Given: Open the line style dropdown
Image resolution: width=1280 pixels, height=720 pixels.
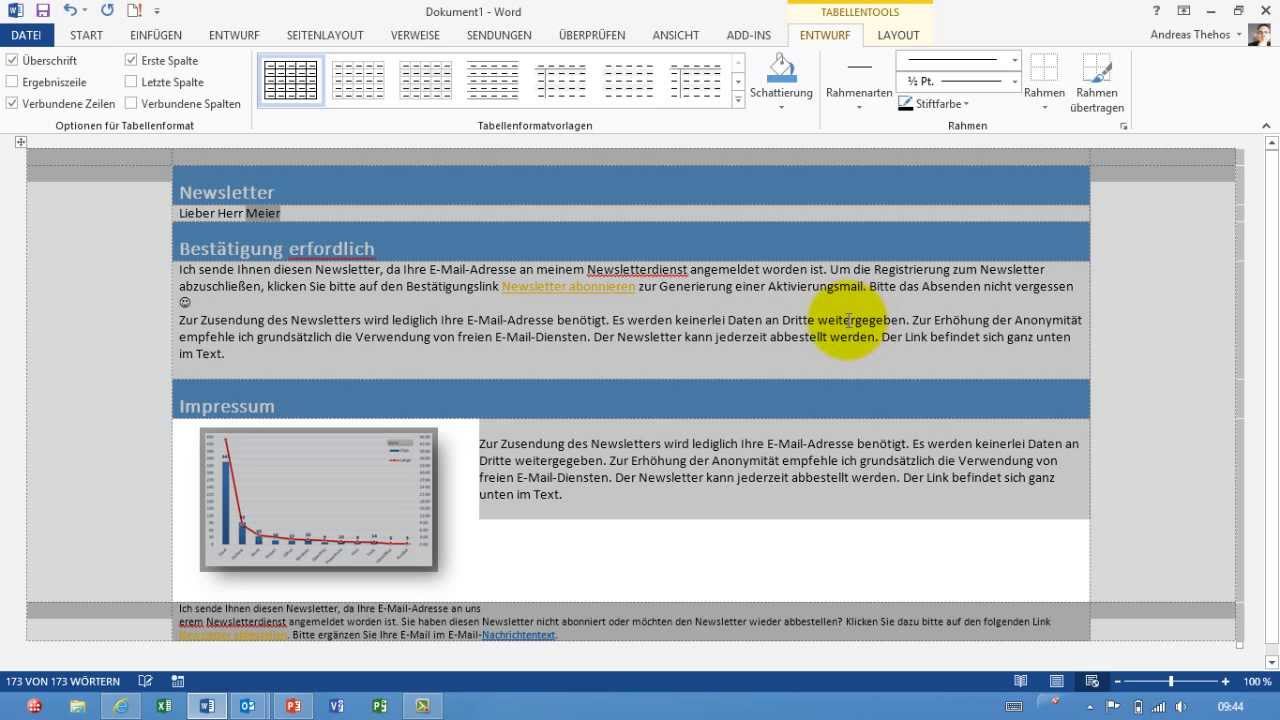Looking at the screenshot, I should click(1015, 60).
